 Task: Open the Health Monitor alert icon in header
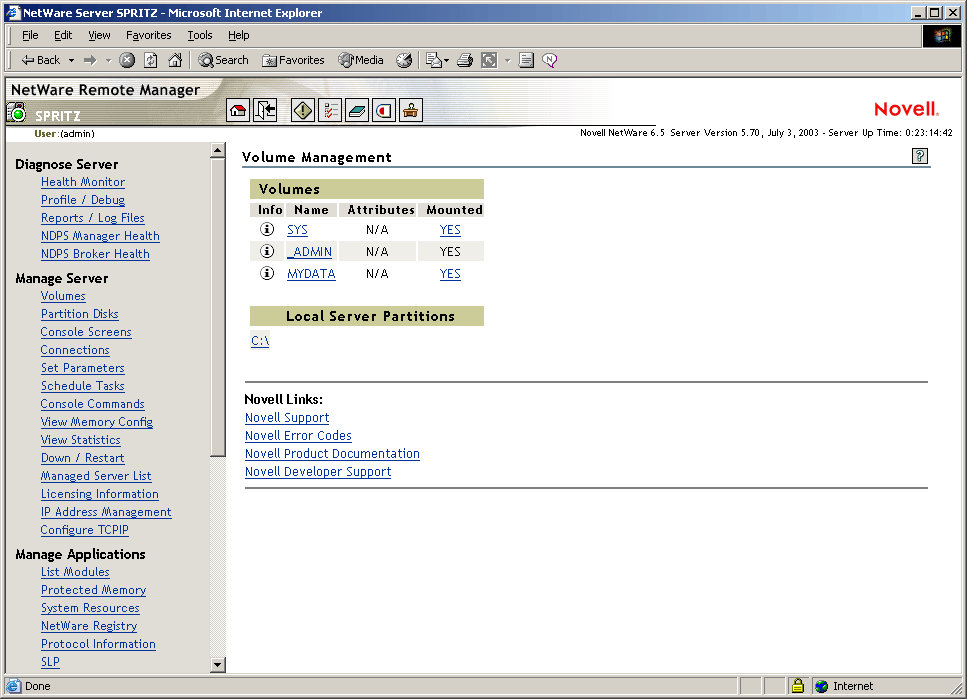click(x=302, y=110)
